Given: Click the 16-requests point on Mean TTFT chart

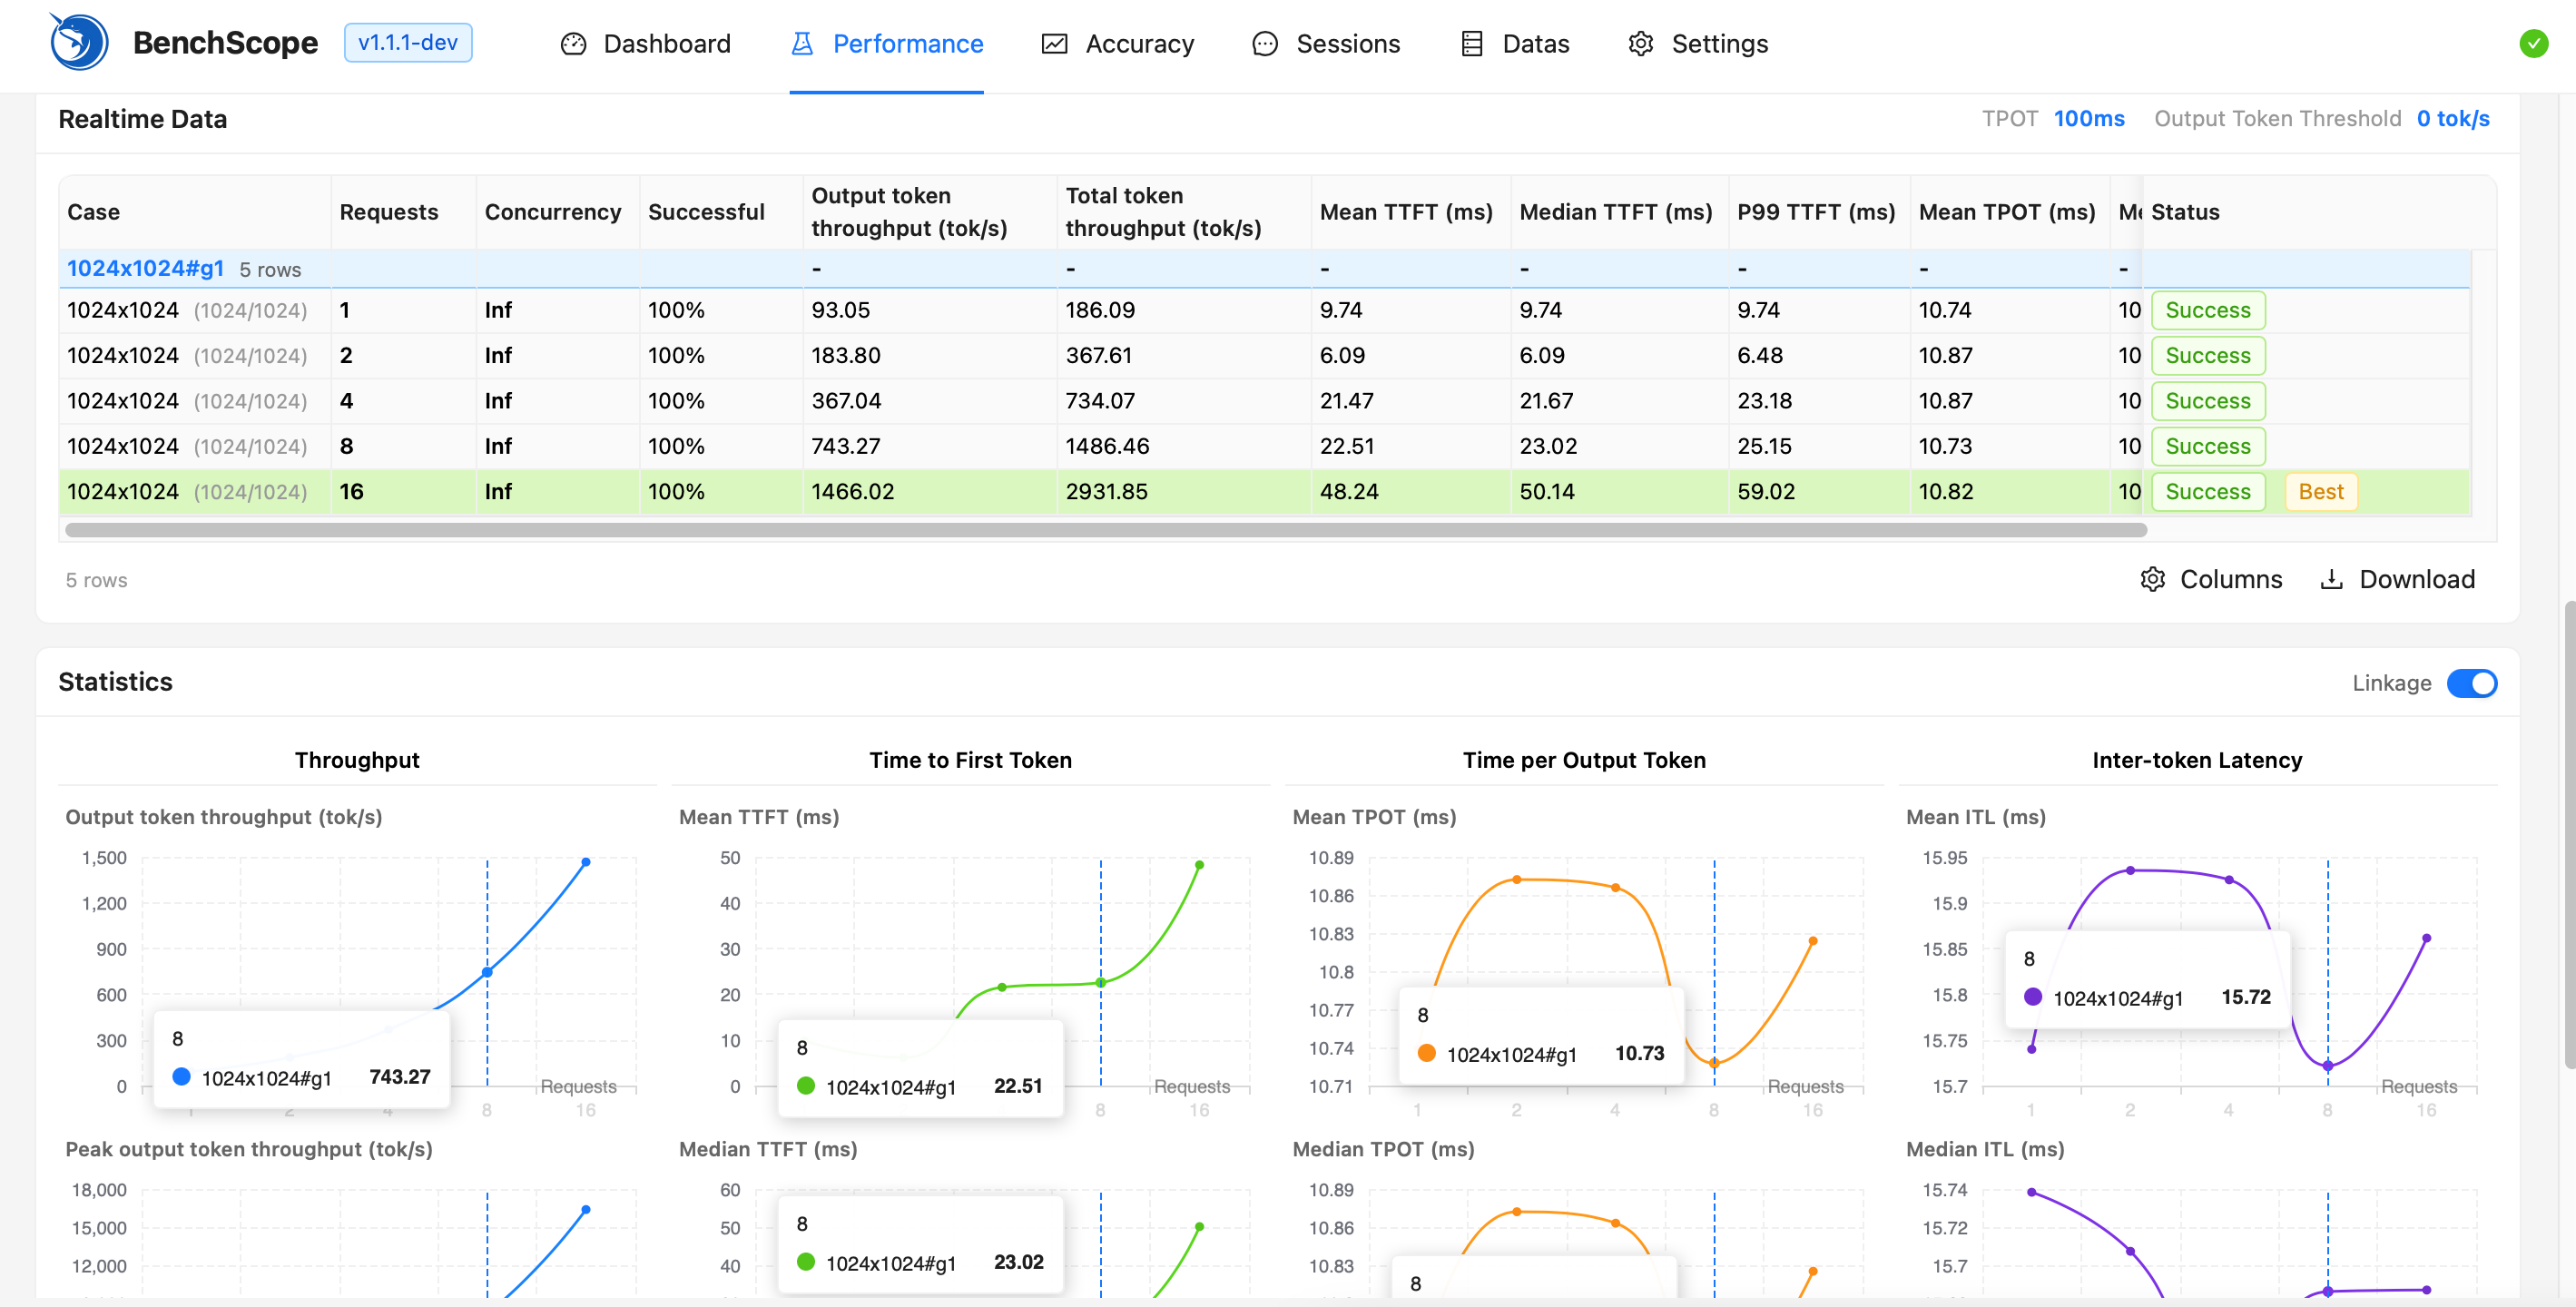Looking at the screenshot, I should point(1199,865).
